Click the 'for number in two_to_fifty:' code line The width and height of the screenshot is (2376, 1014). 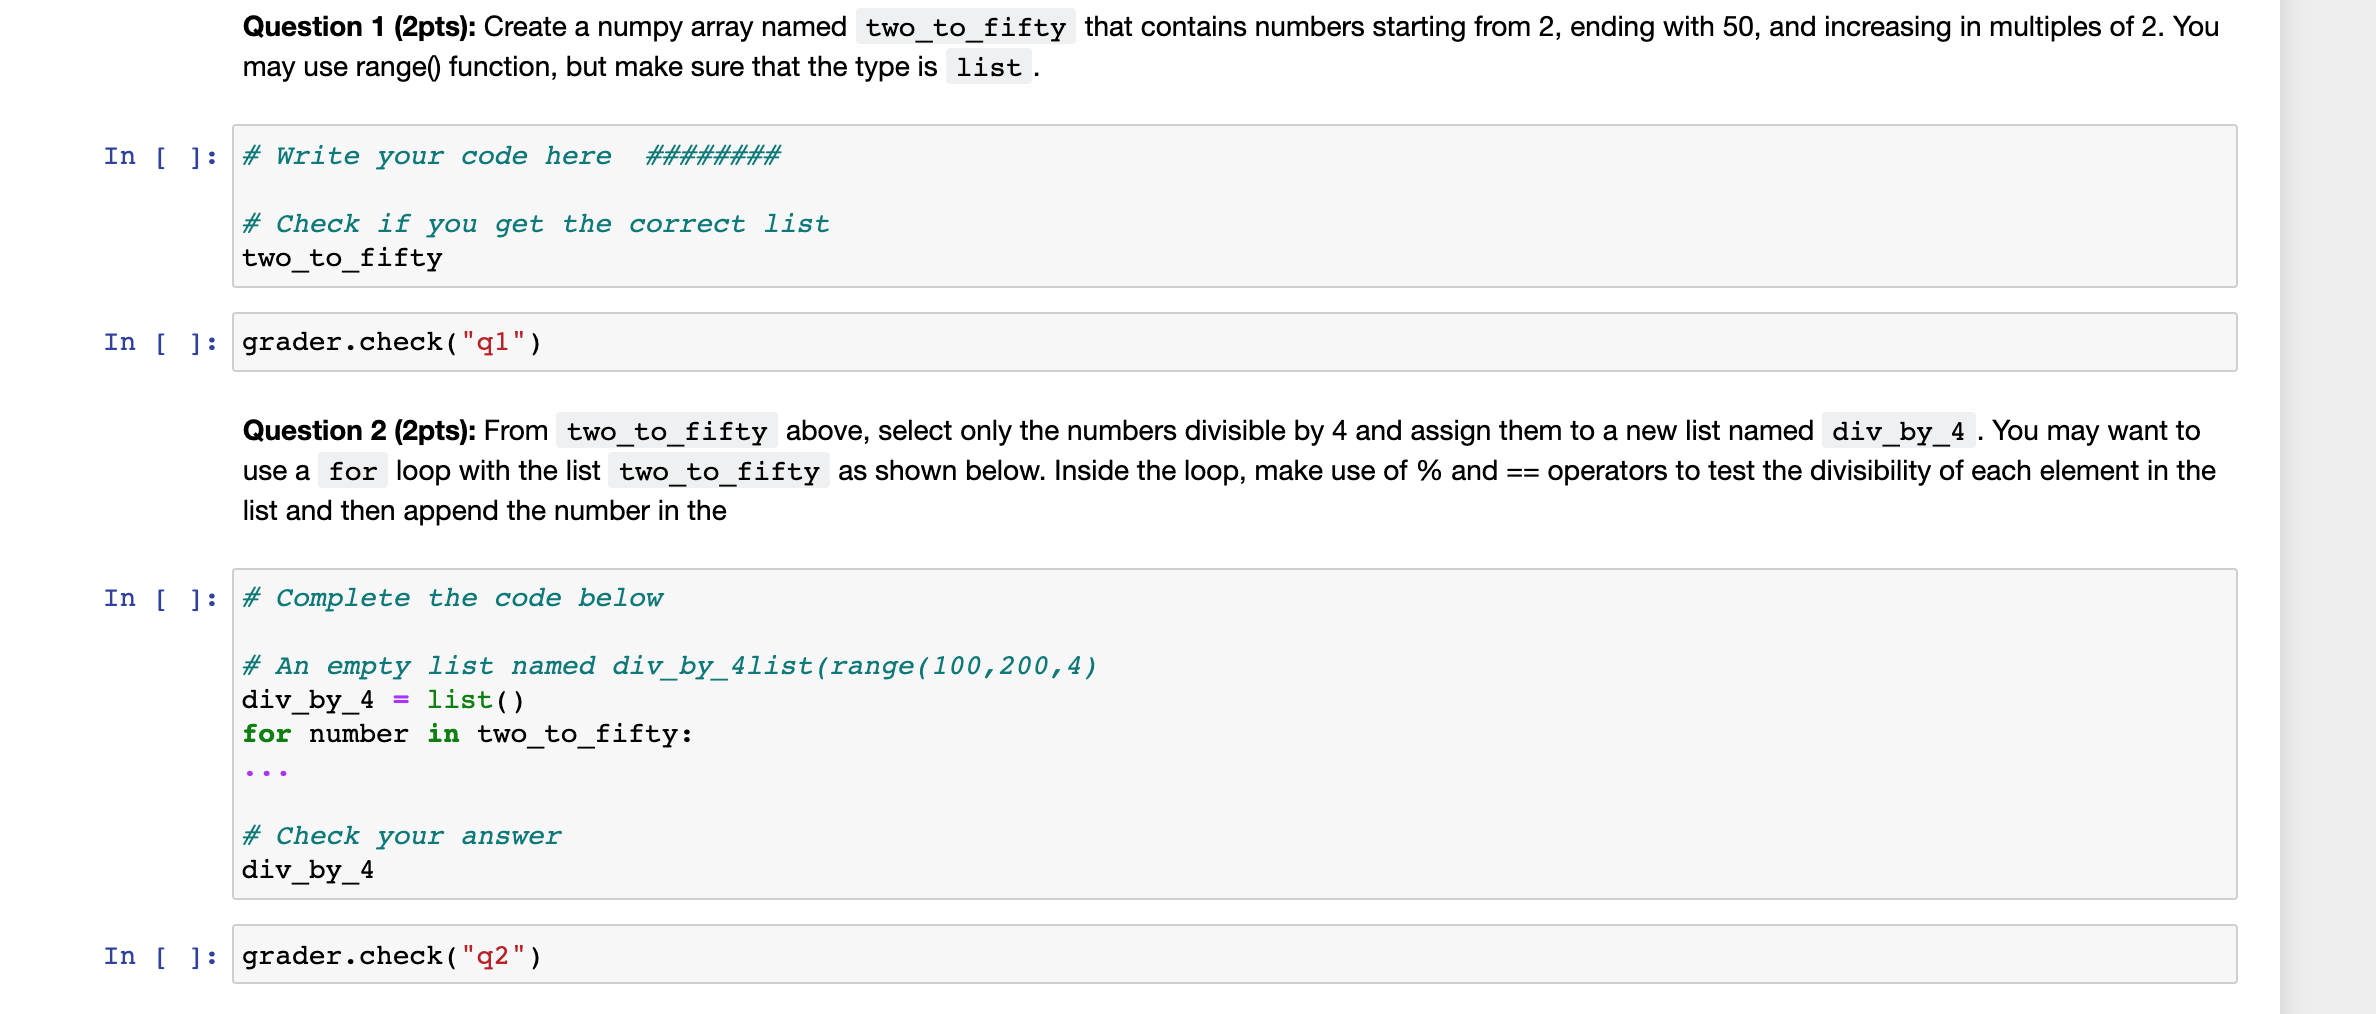pos(467,734)
